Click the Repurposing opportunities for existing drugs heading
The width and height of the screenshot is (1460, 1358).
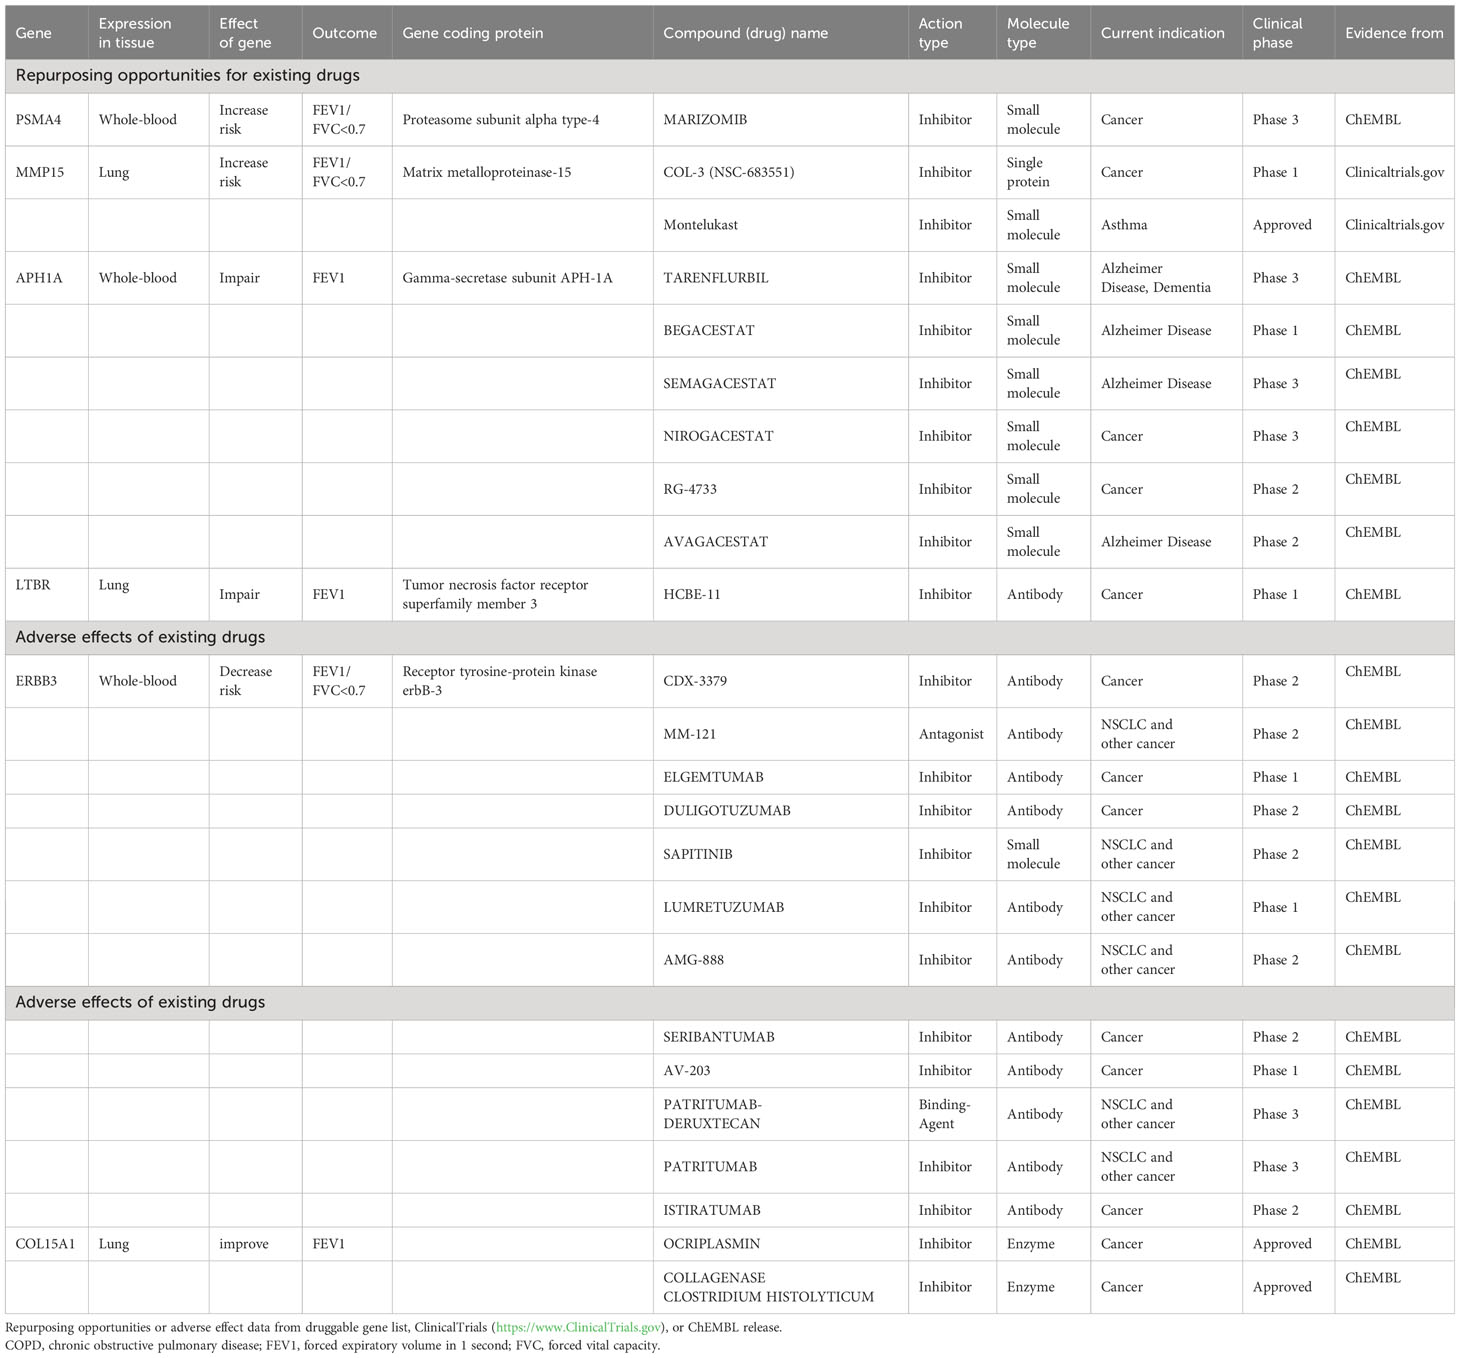188,76
